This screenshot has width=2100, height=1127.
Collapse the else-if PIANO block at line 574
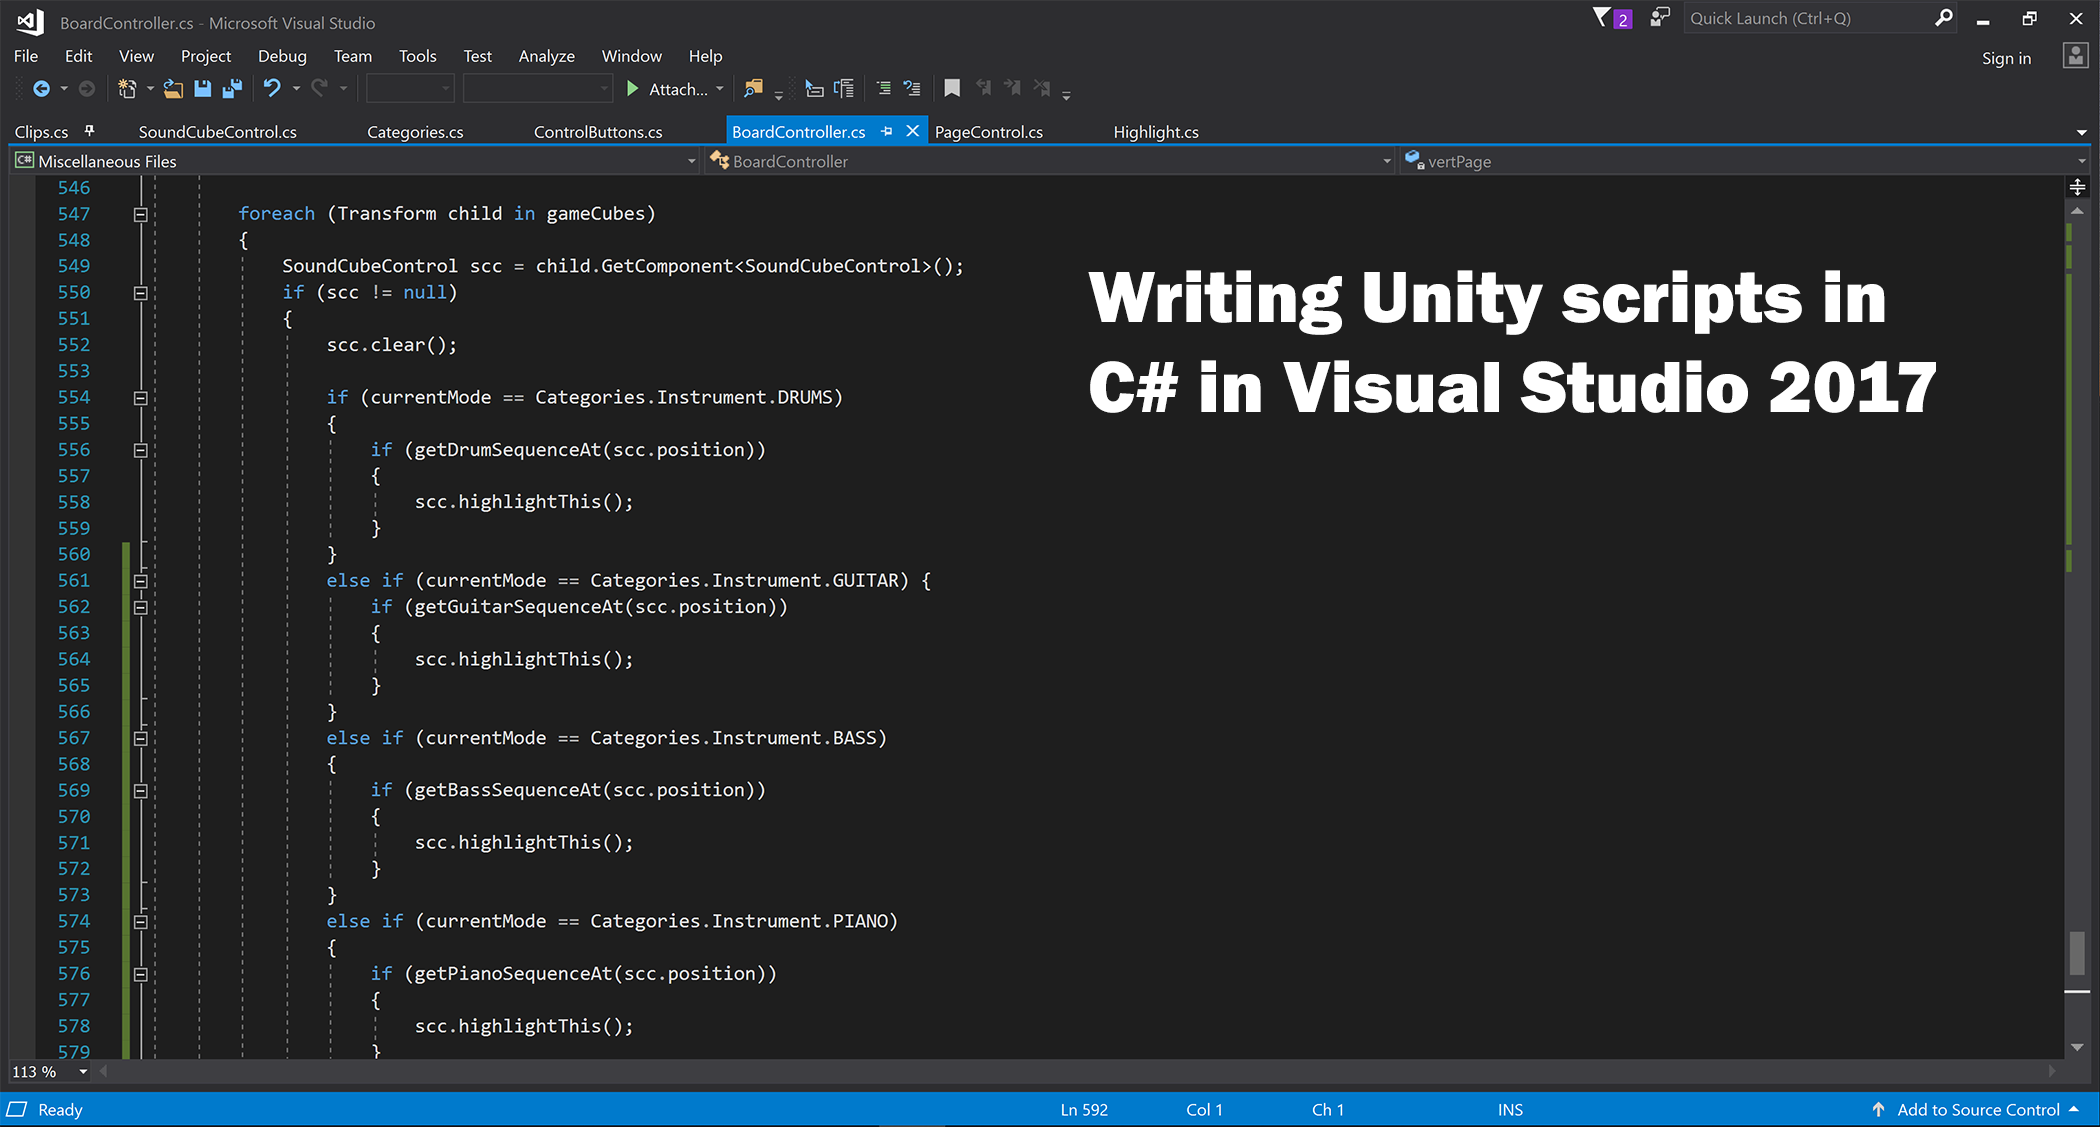[x=141, y=922]
